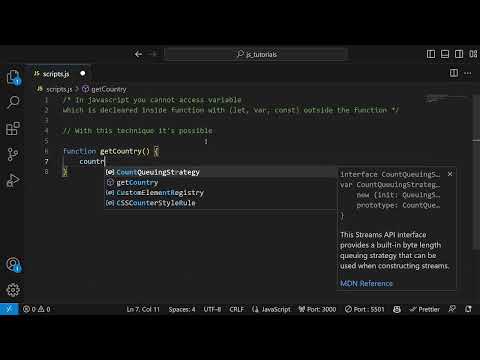Toggle the primary side bar layout icon
Viewport: 480px width, 360px height.
click(431, 54)
